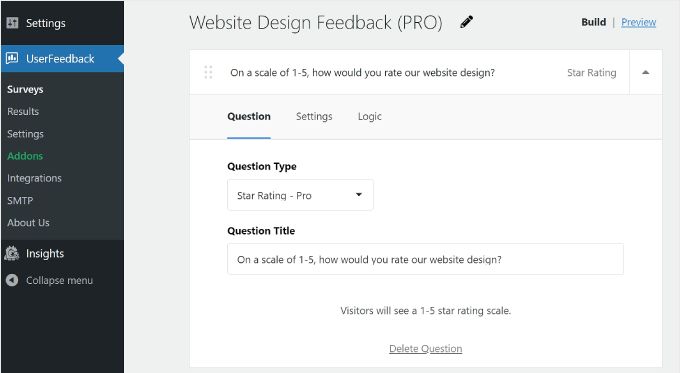Click the pencil icon to edit survey title

tap(467, 22)
